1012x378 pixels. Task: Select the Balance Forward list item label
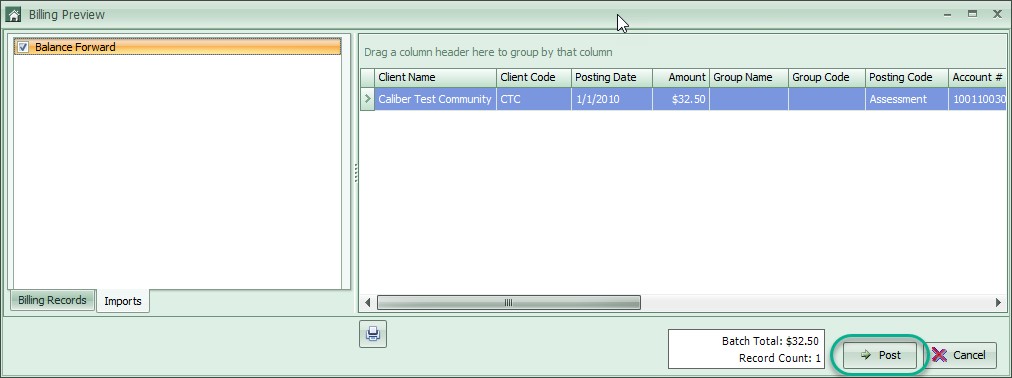click(x=75, y=47)
